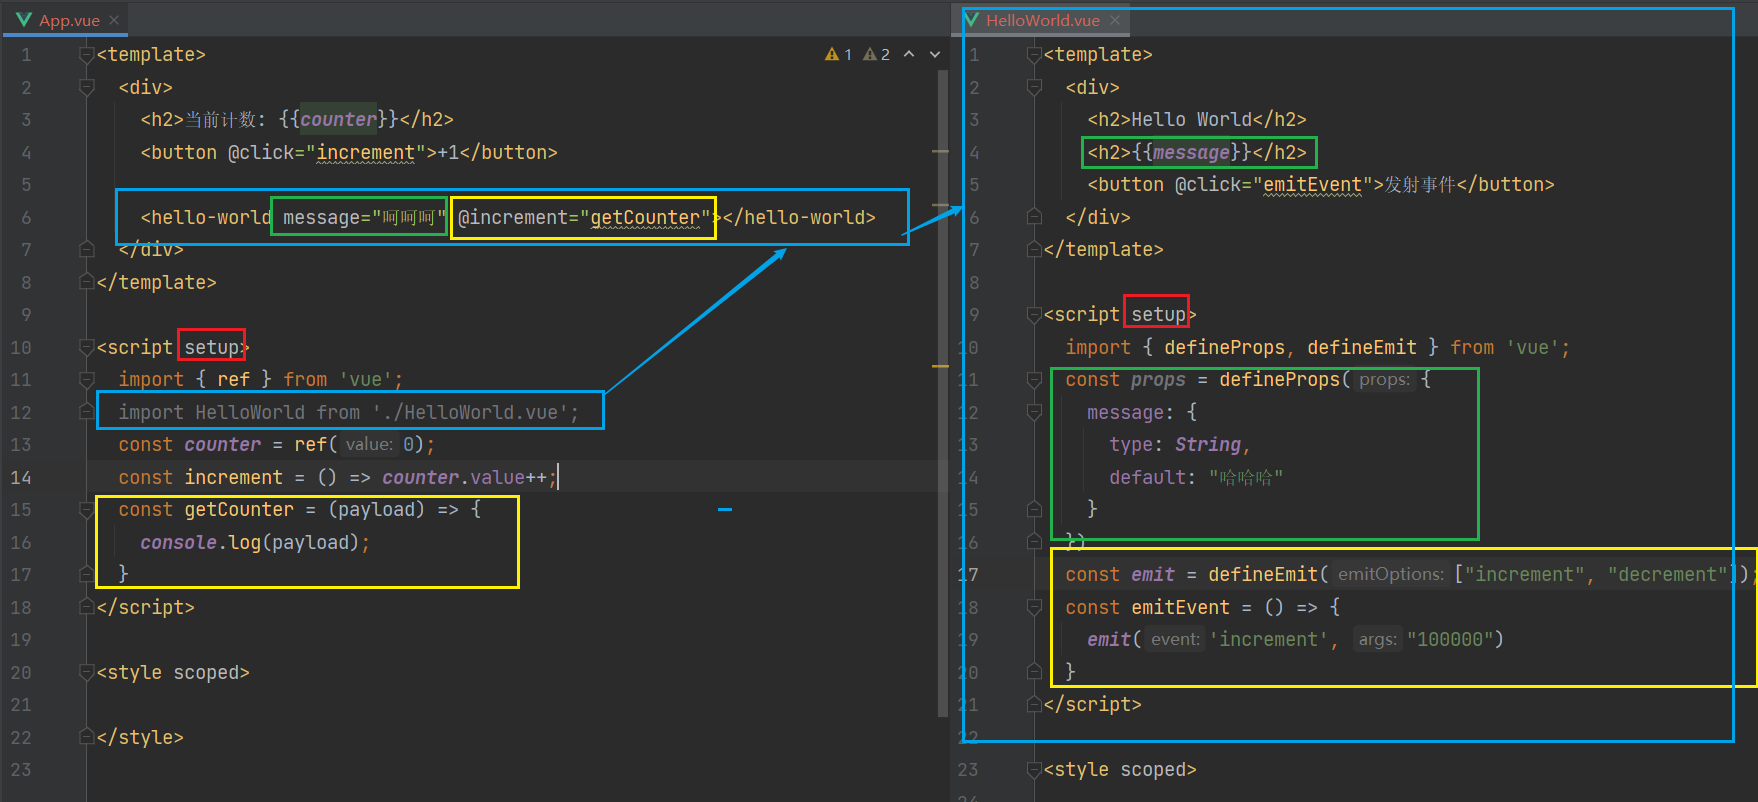Collapse script setup block in App.vue

click(87, 347)
